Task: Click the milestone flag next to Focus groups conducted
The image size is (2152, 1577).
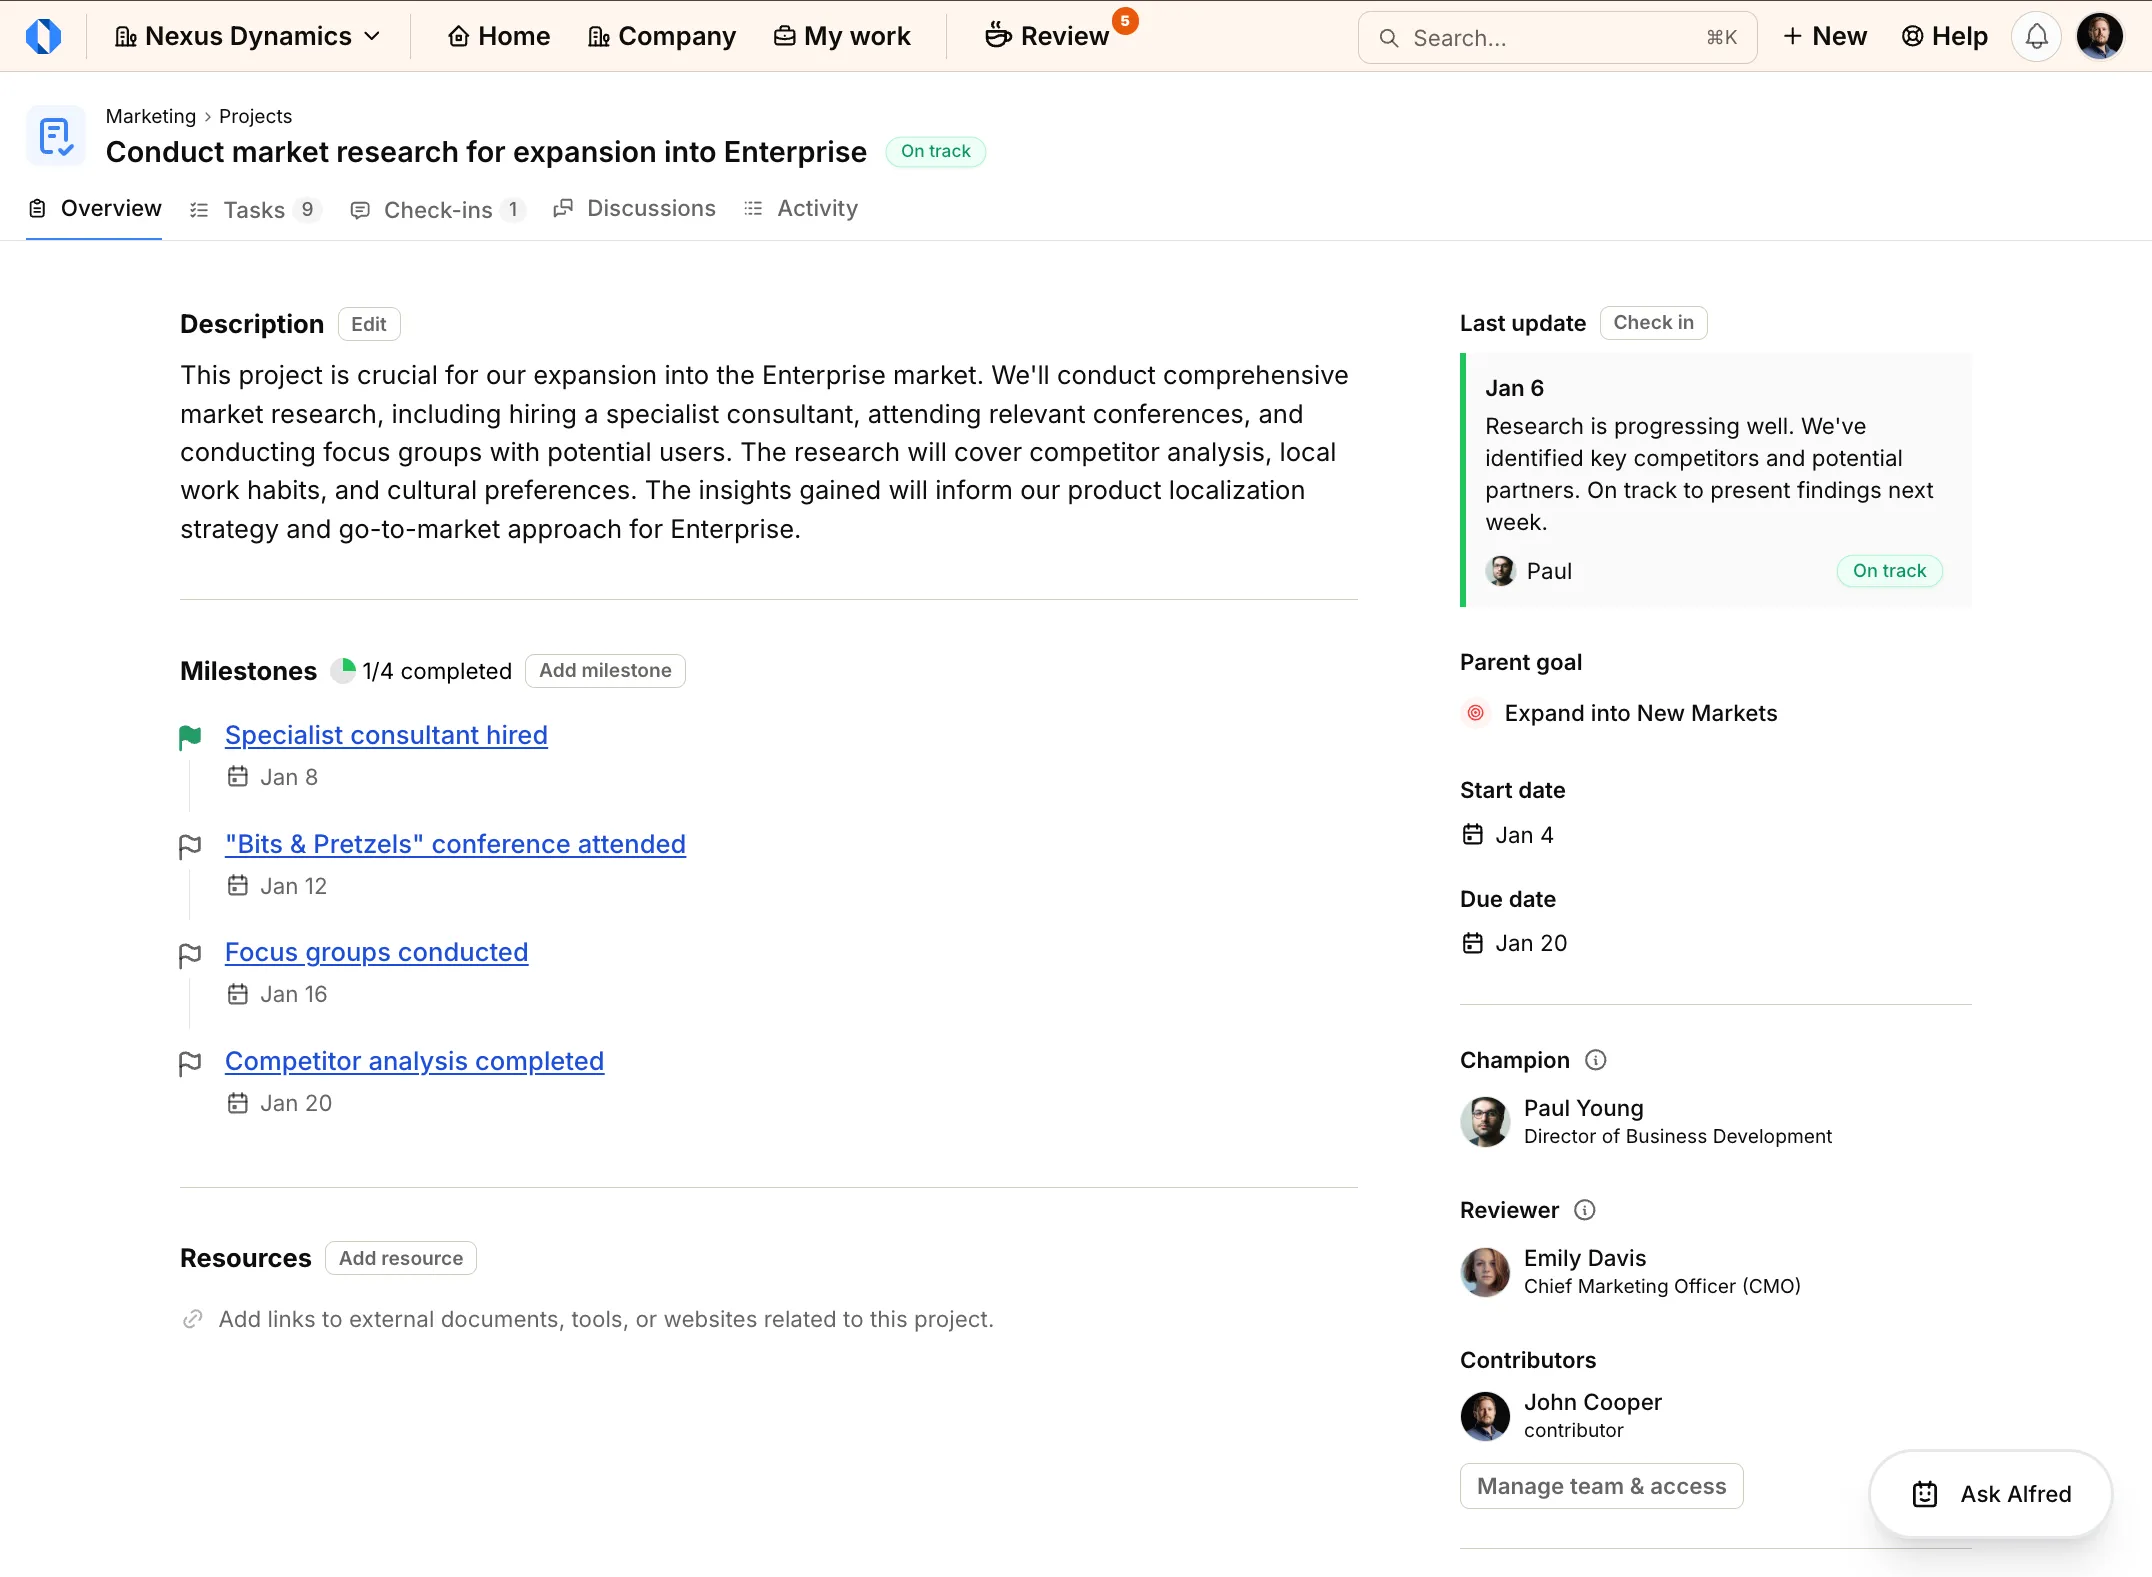Action: tap(190, 955)
